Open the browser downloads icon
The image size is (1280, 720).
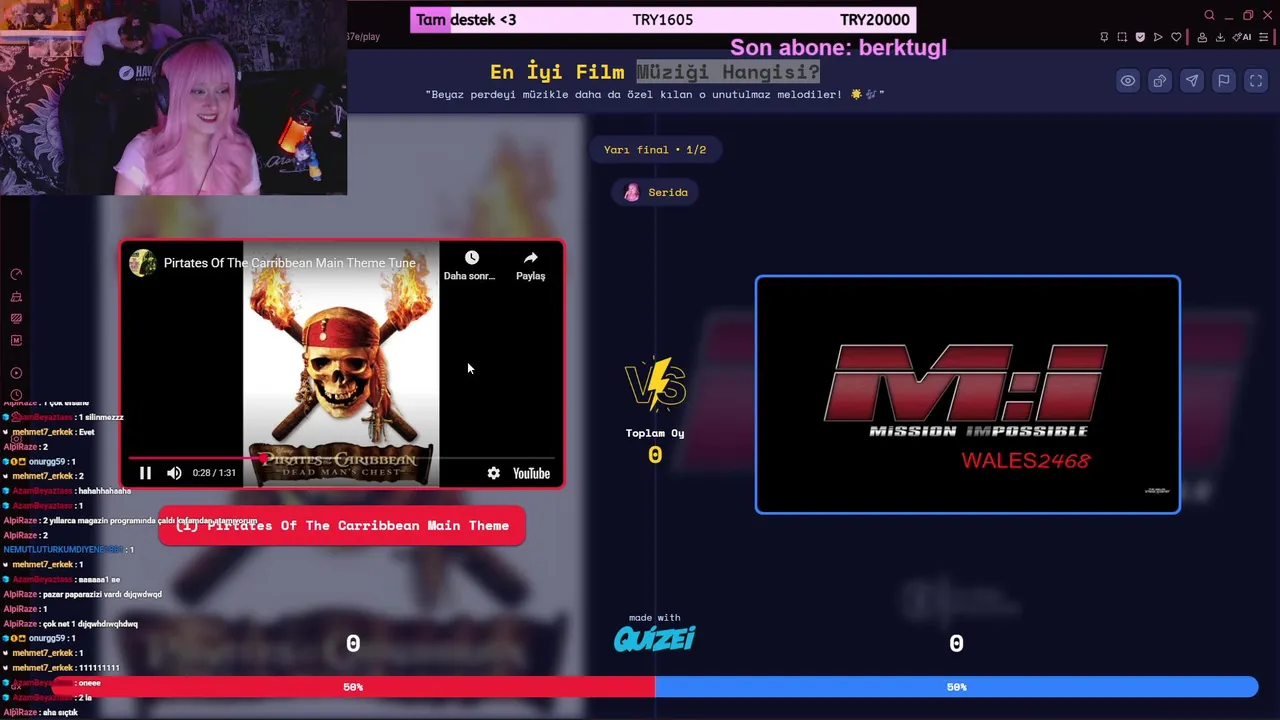[1220, 37]
